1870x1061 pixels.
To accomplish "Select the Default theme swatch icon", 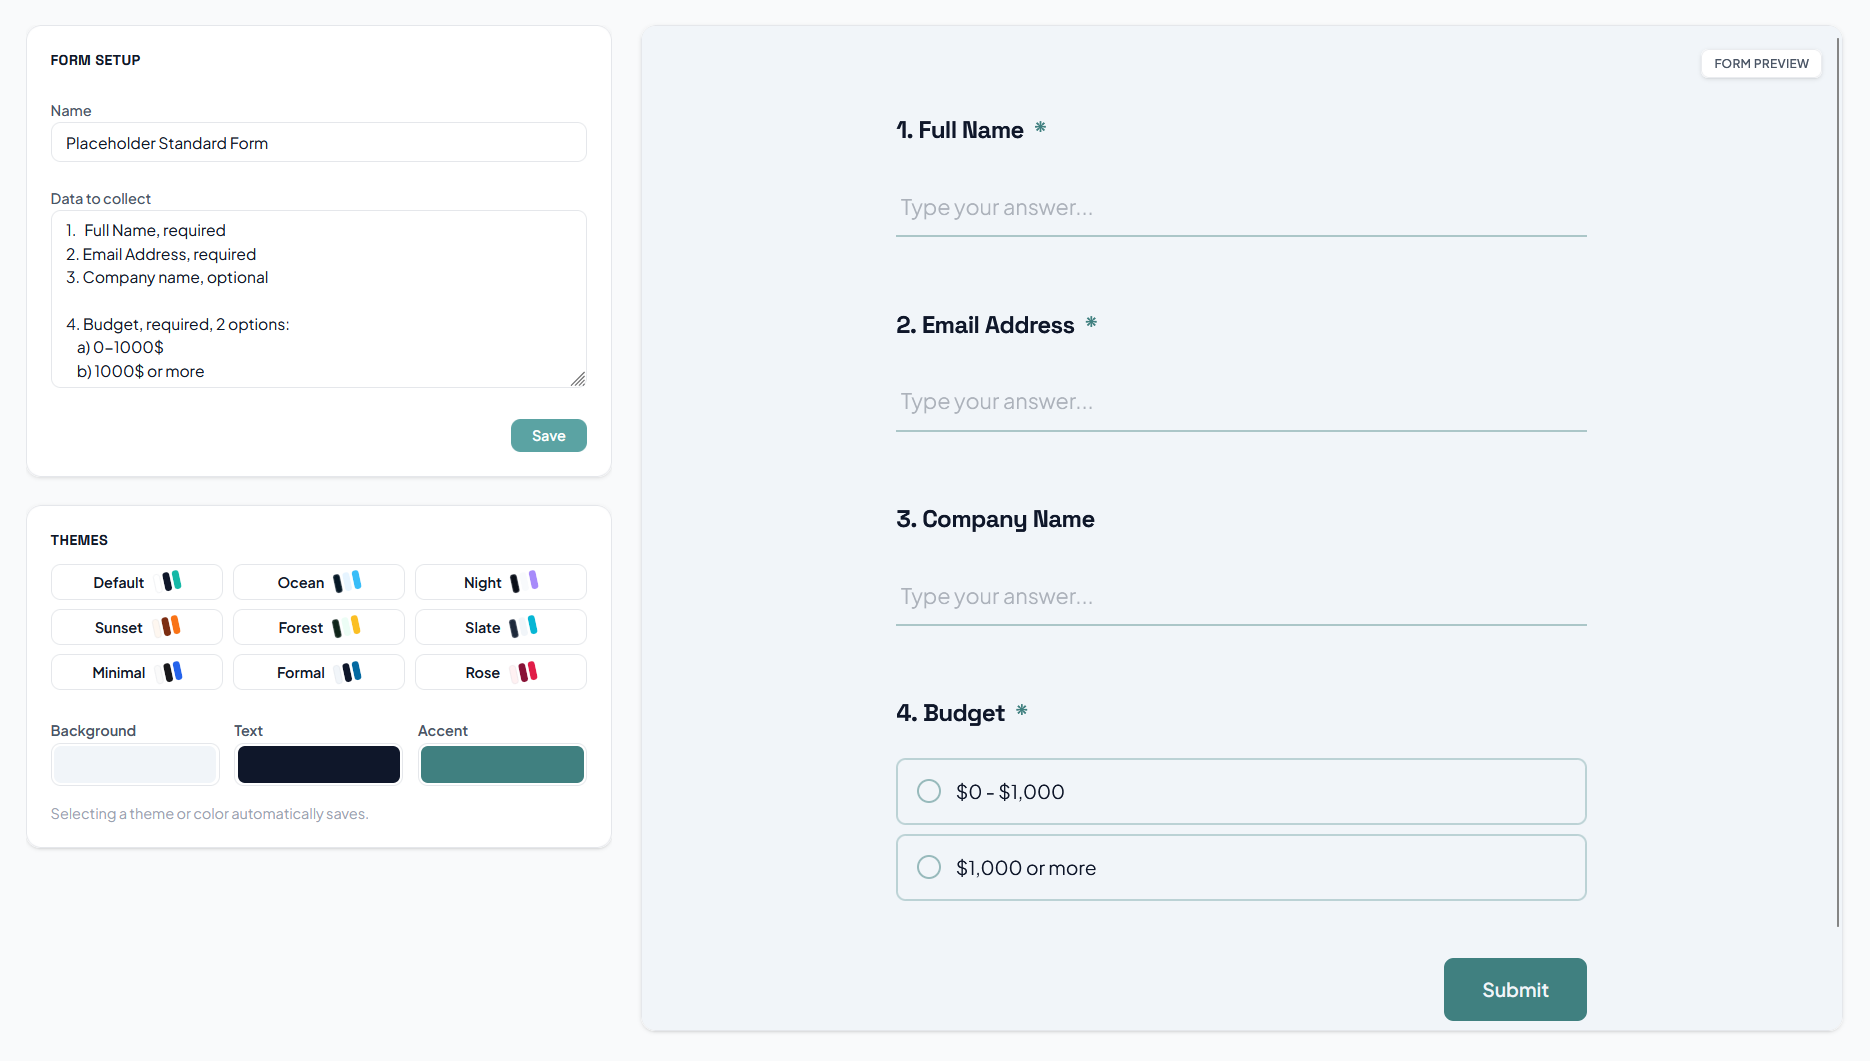I will pyautogui.click(x=172, y=581).
